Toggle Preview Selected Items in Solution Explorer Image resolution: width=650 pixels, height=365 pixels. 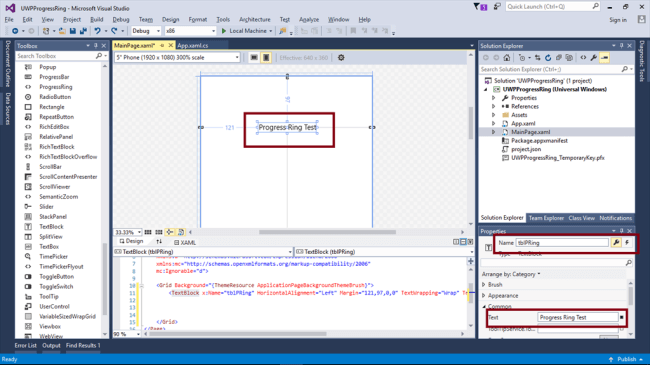[604, 58]
